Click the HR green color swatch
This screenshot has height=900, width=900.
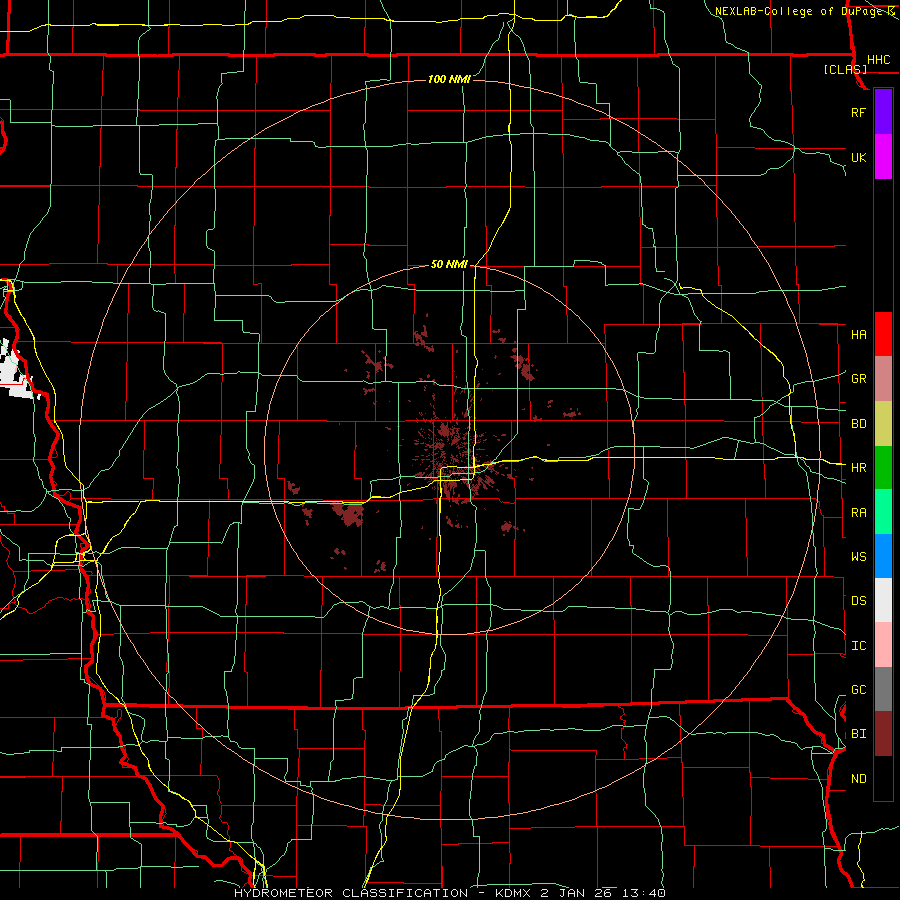coord(883,467)
